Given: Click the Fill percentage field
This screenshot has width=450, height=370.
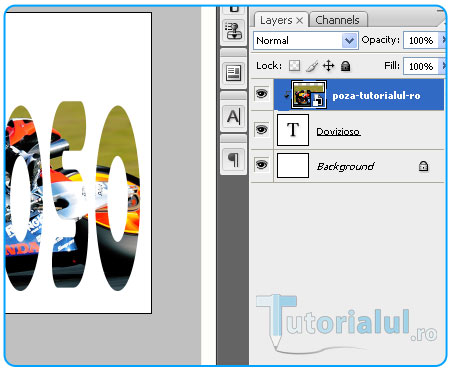Looking at the screenshot, I should (x=422, y=66).
